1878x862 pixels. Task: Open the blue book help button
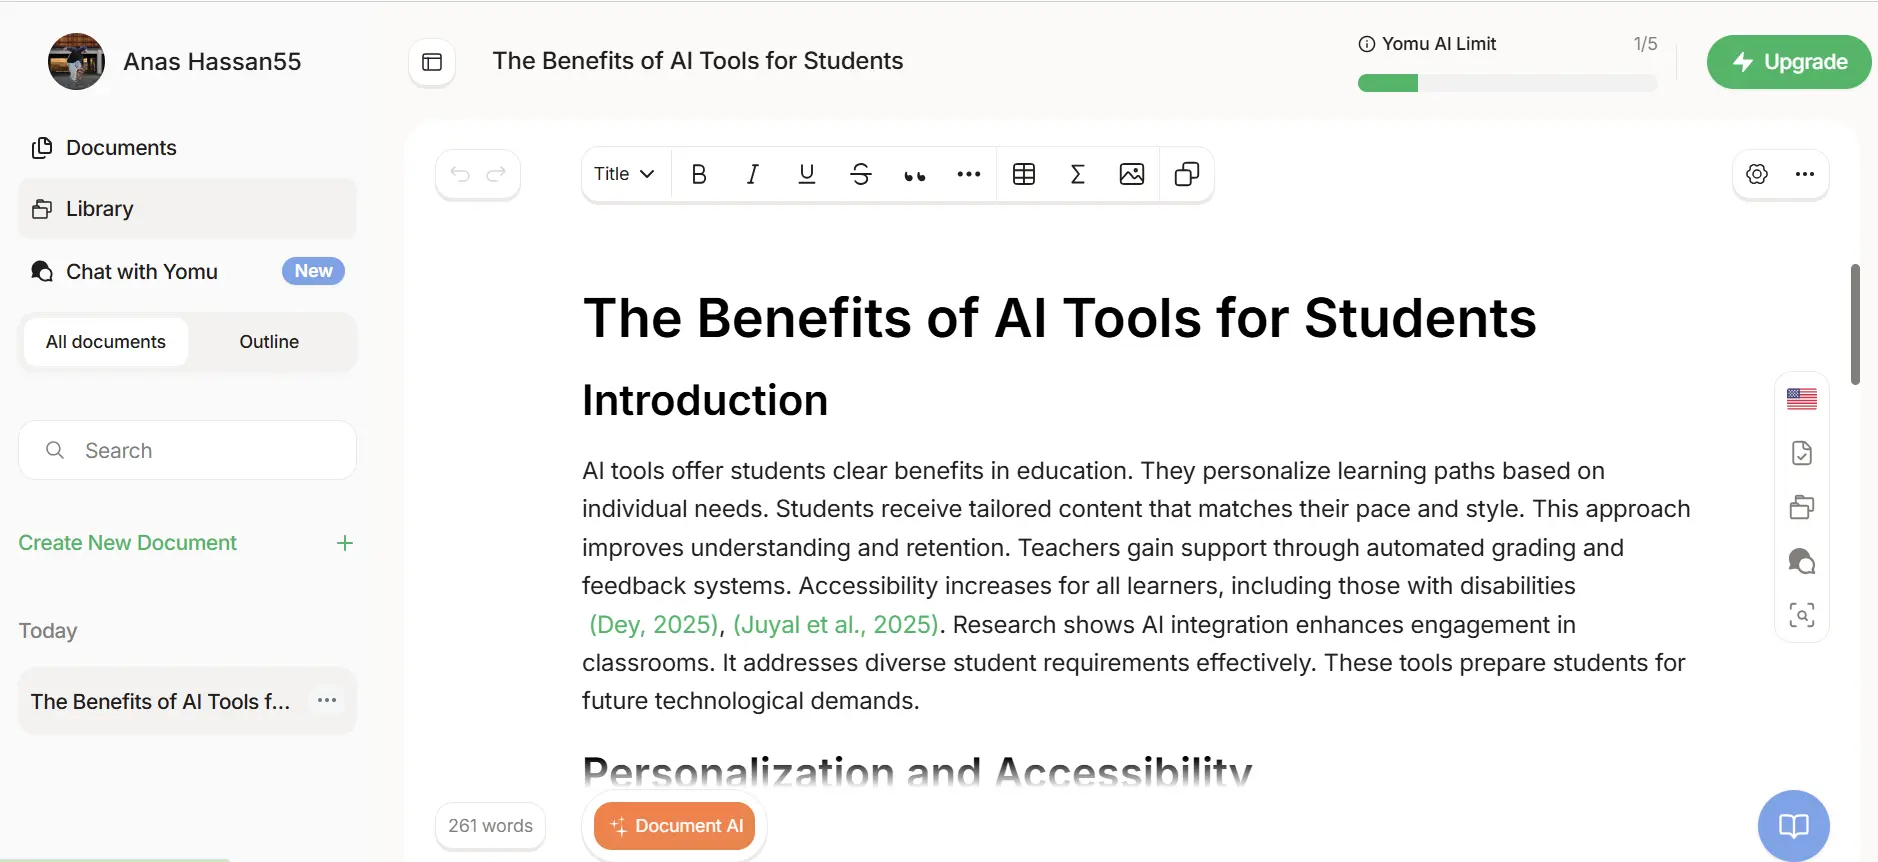[1794, 826]
